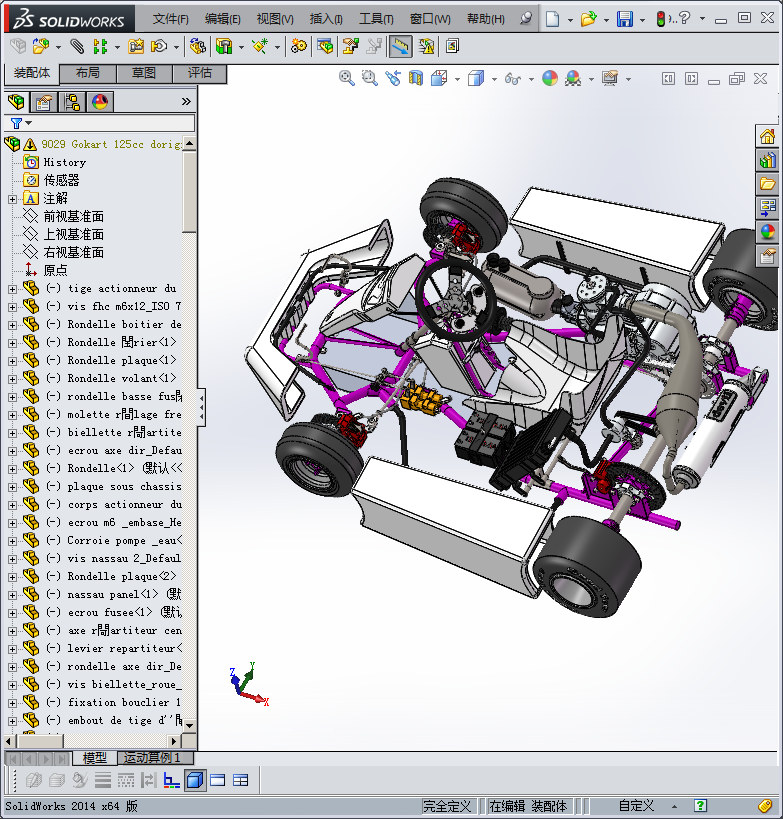783x819 pixels.
Task: Click the Linear Component Pattern icon
Action: click(x=100, y=46)
